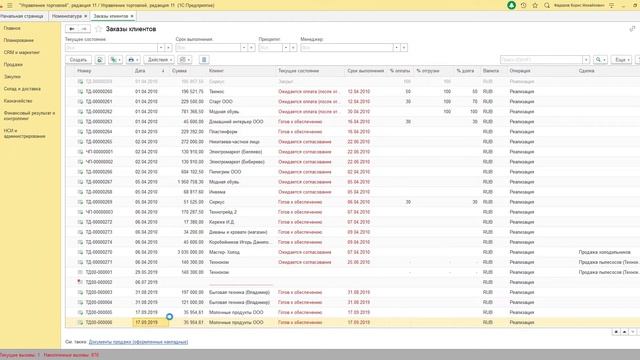Open the Склад и доставка section
This screenshot has width=640, height=360.
pos(22,89)
